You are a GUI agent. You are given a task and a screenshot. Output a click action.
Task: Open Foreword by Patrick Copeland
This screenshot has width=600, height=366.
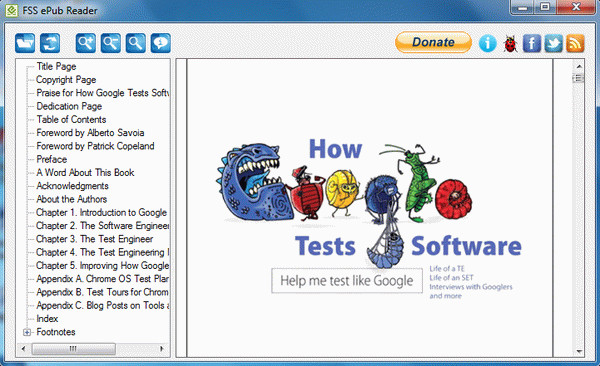95,146
